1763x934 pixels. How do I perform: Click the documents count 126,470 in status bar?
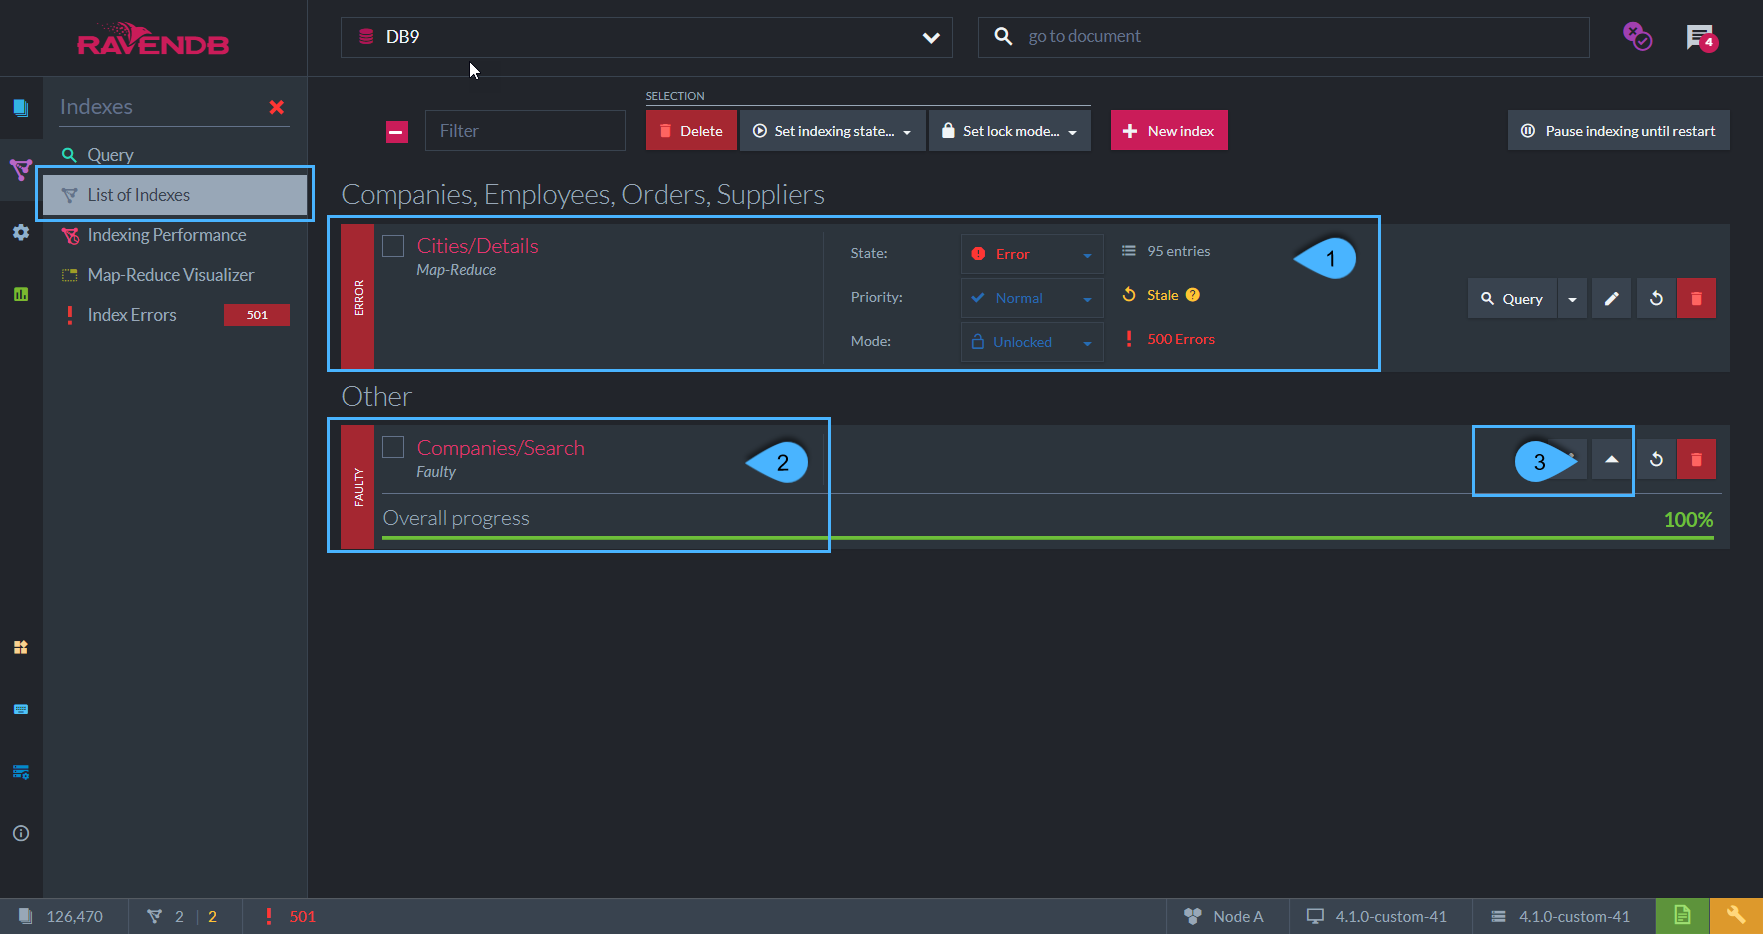click(61, 916)
